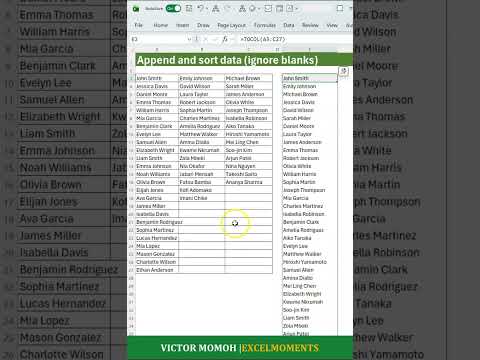480x360 pixels.
Task: Click into the TOCOL formula bar text
Action: [263, 39]
